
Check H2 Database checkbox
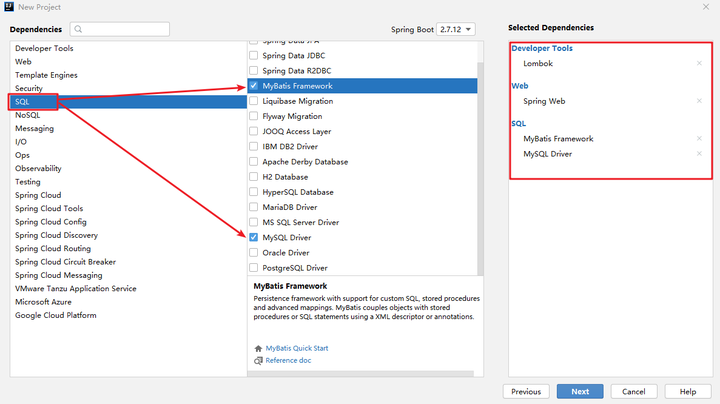(x=253, y=177)
